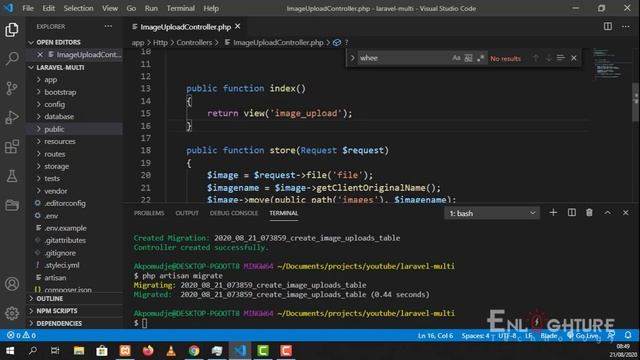Go to next find match arrow
This screenshot has height=360, width=640.
click(x=548, y=58)
